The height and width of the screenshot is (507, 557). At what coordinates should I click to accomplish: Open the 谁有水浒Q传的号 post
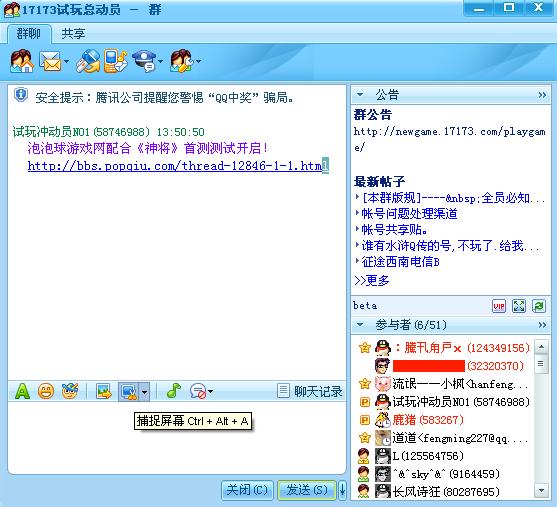click(x=451, y=246)
